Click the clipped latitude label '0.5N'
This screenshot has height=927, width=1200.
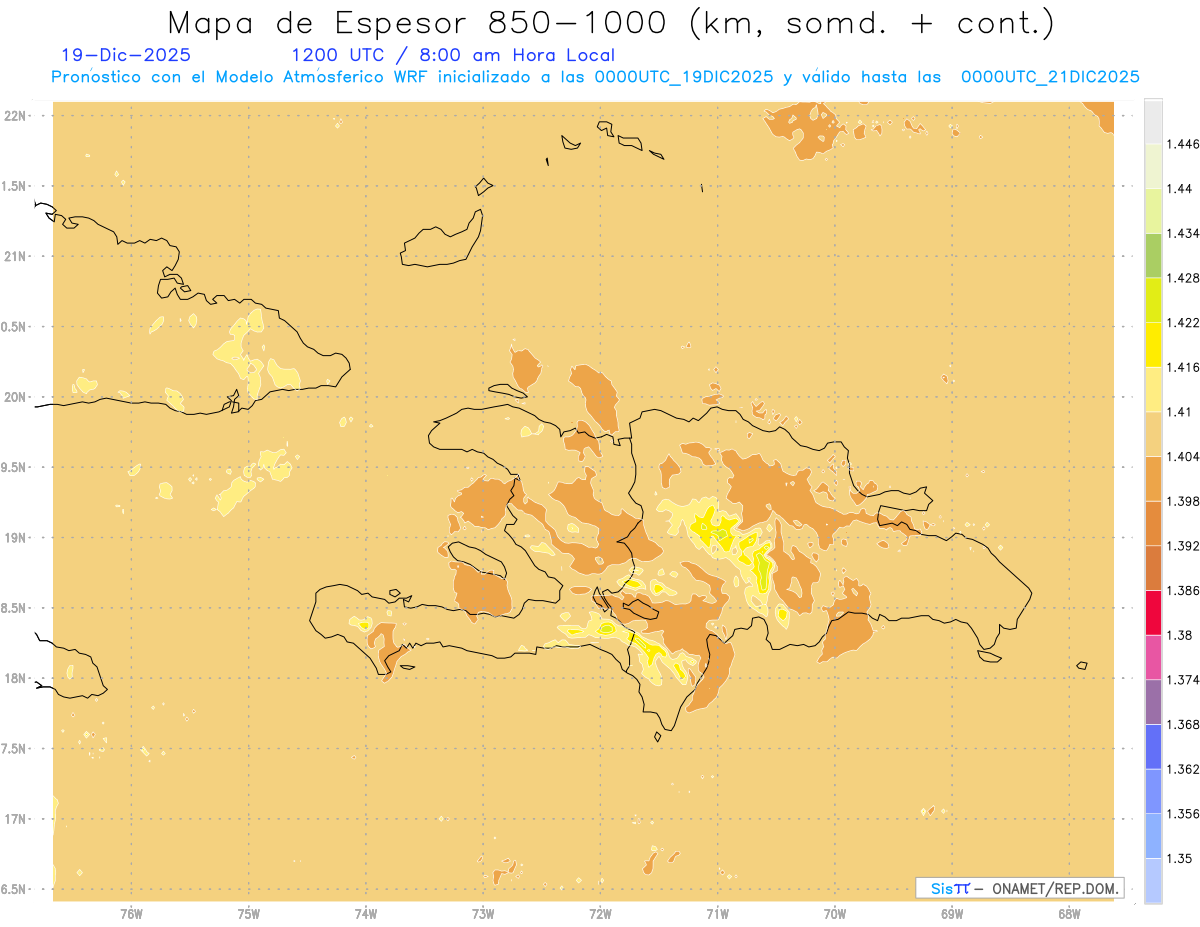pos(14,327)
